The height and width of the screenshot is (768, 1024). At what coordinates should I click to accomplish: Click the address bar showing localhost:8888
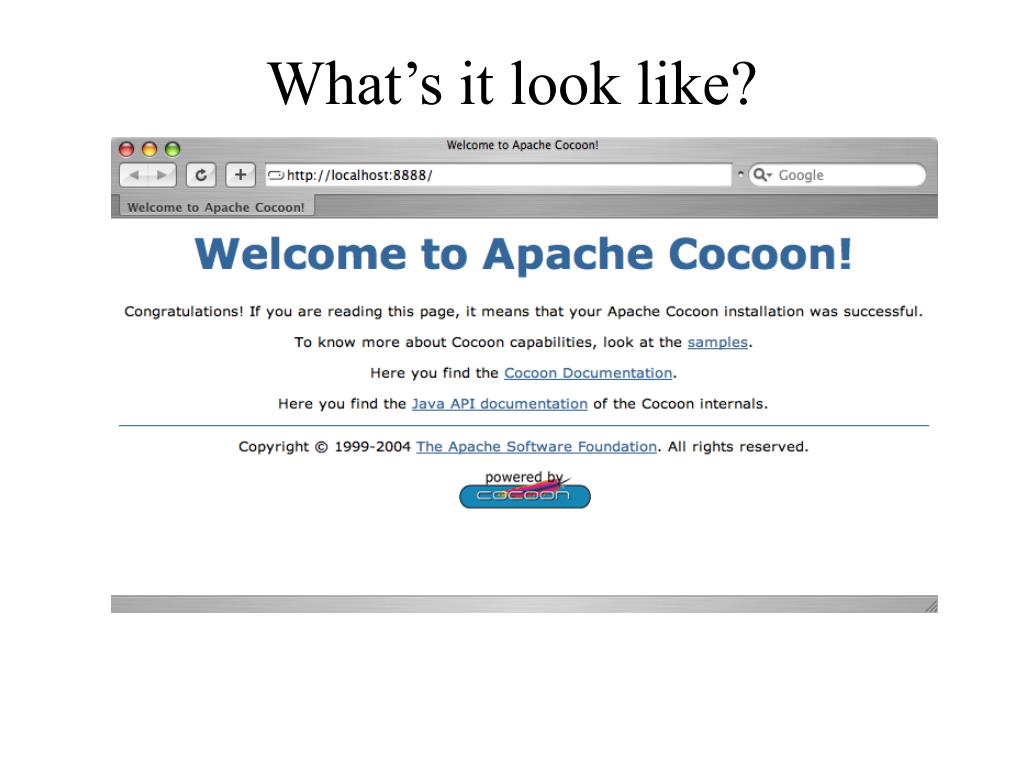(498, 175)
